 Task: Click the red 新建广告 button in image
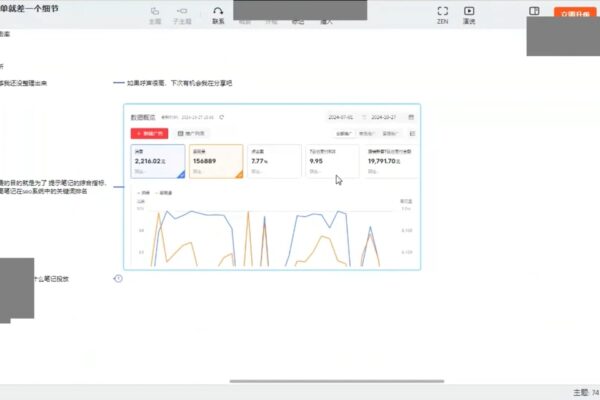coord(150,133)
